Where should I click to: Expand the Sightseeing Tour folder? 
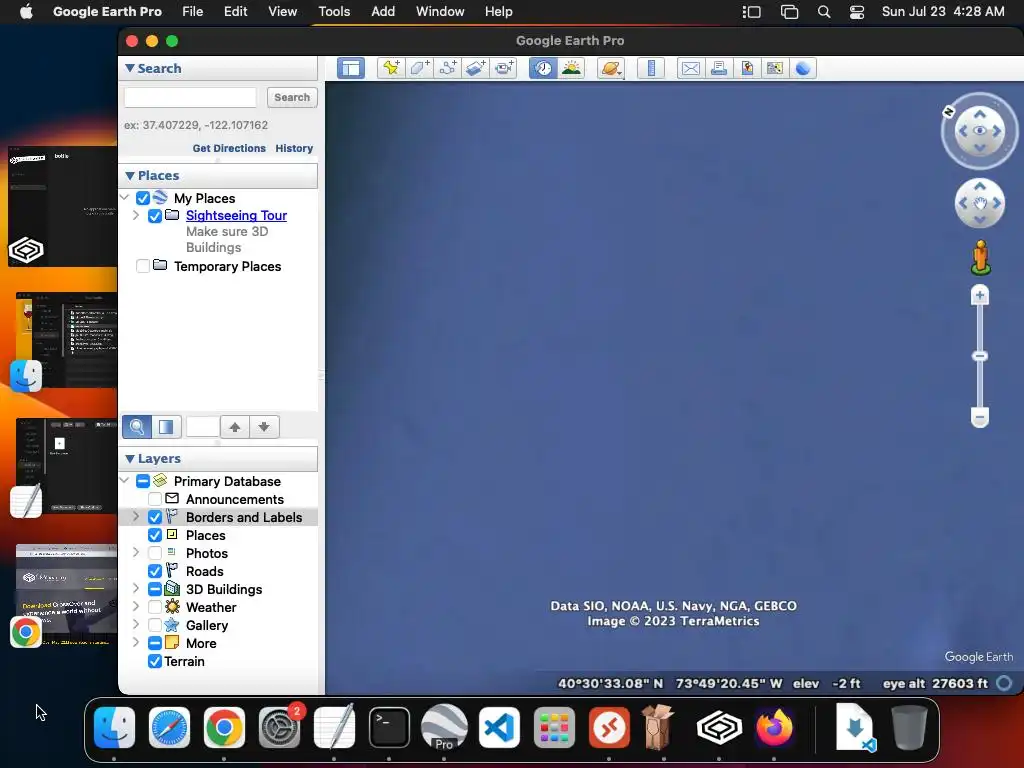click(136, 215)
